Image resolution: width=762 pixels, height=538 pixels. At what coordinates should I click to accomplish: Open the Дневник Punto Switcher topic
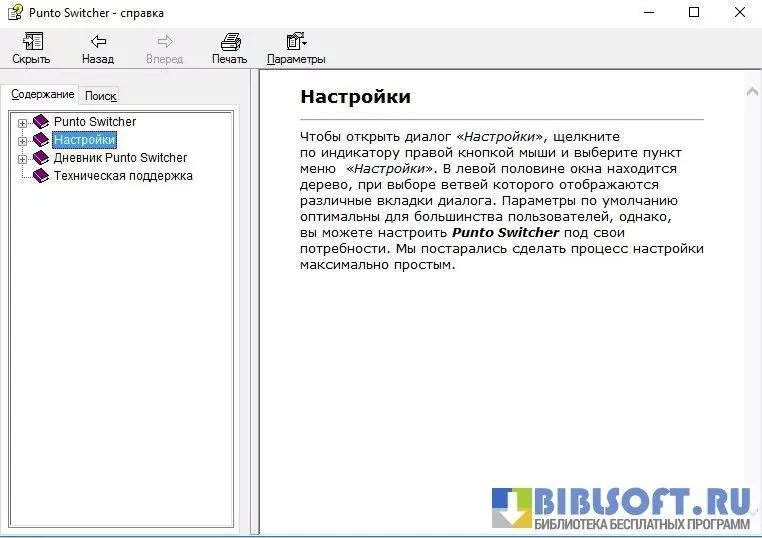[x=120, y=158]
